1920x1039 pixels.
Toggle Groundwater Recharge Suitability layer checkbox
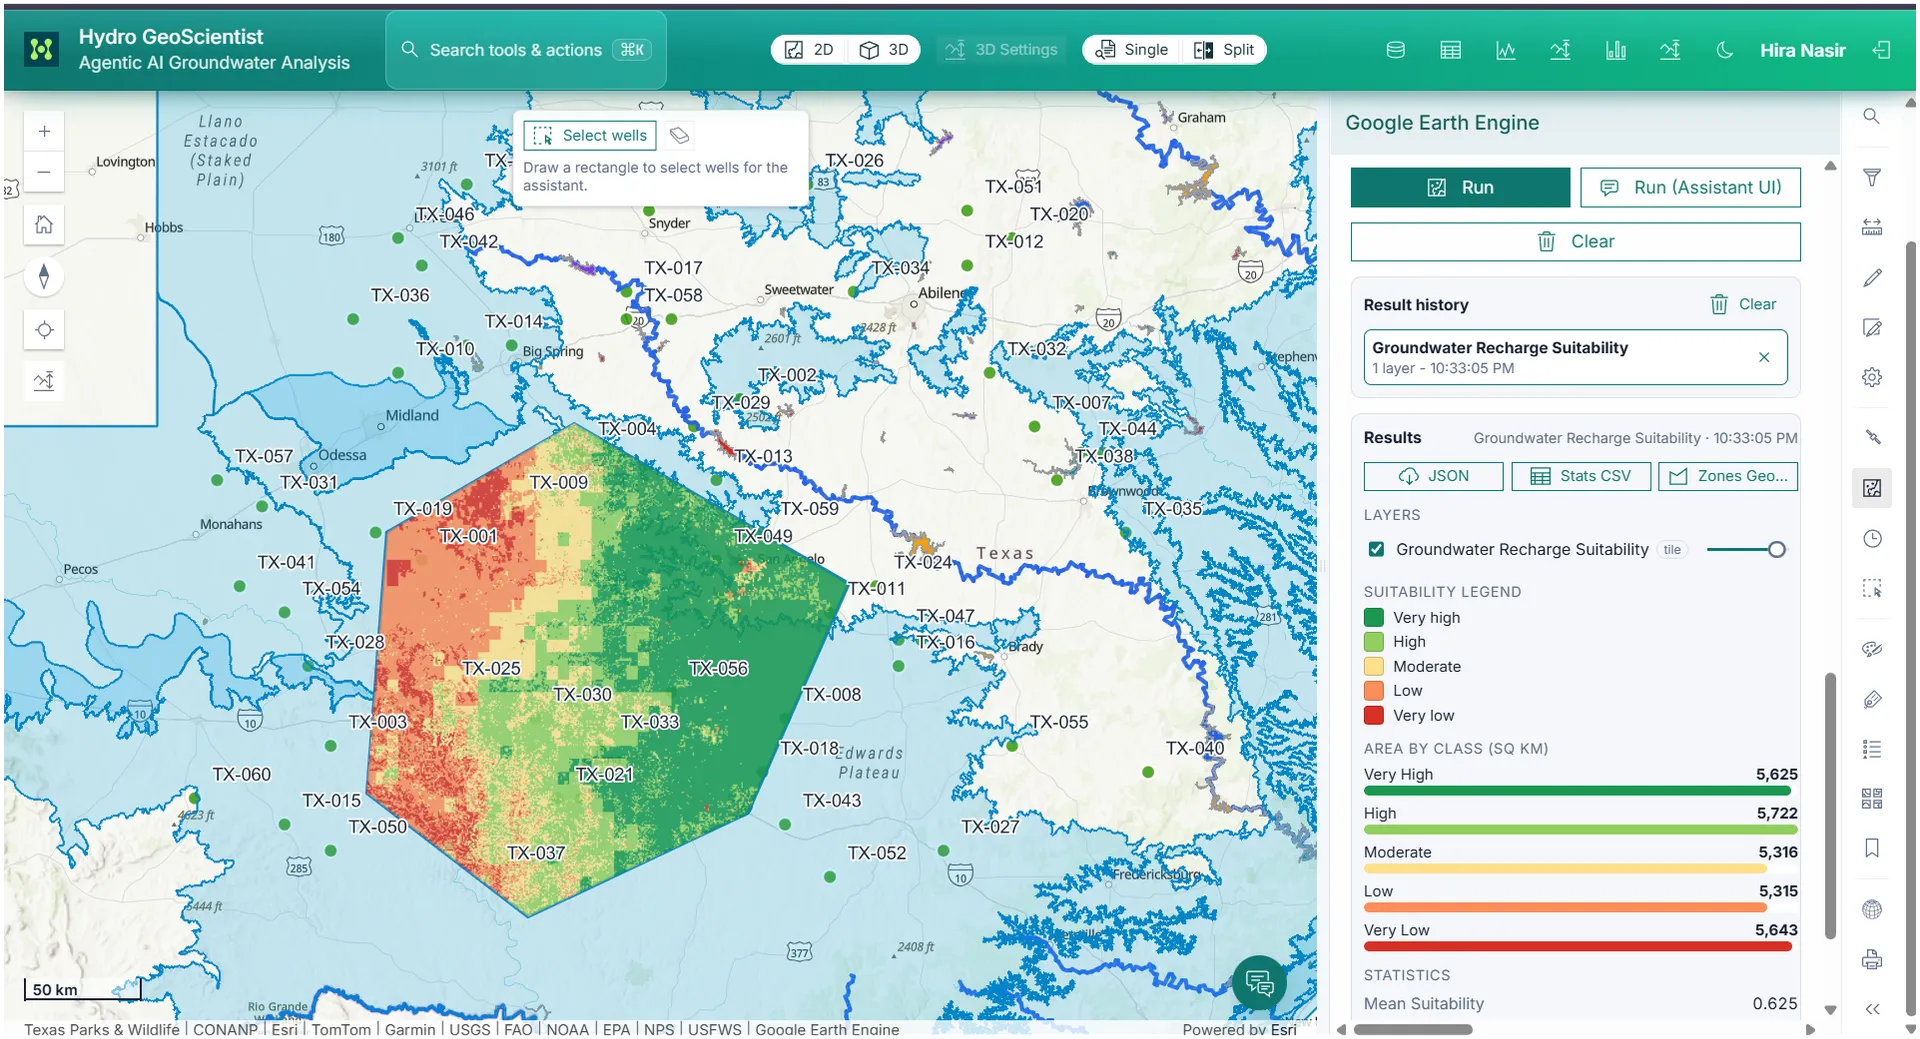click(1376, 549)
